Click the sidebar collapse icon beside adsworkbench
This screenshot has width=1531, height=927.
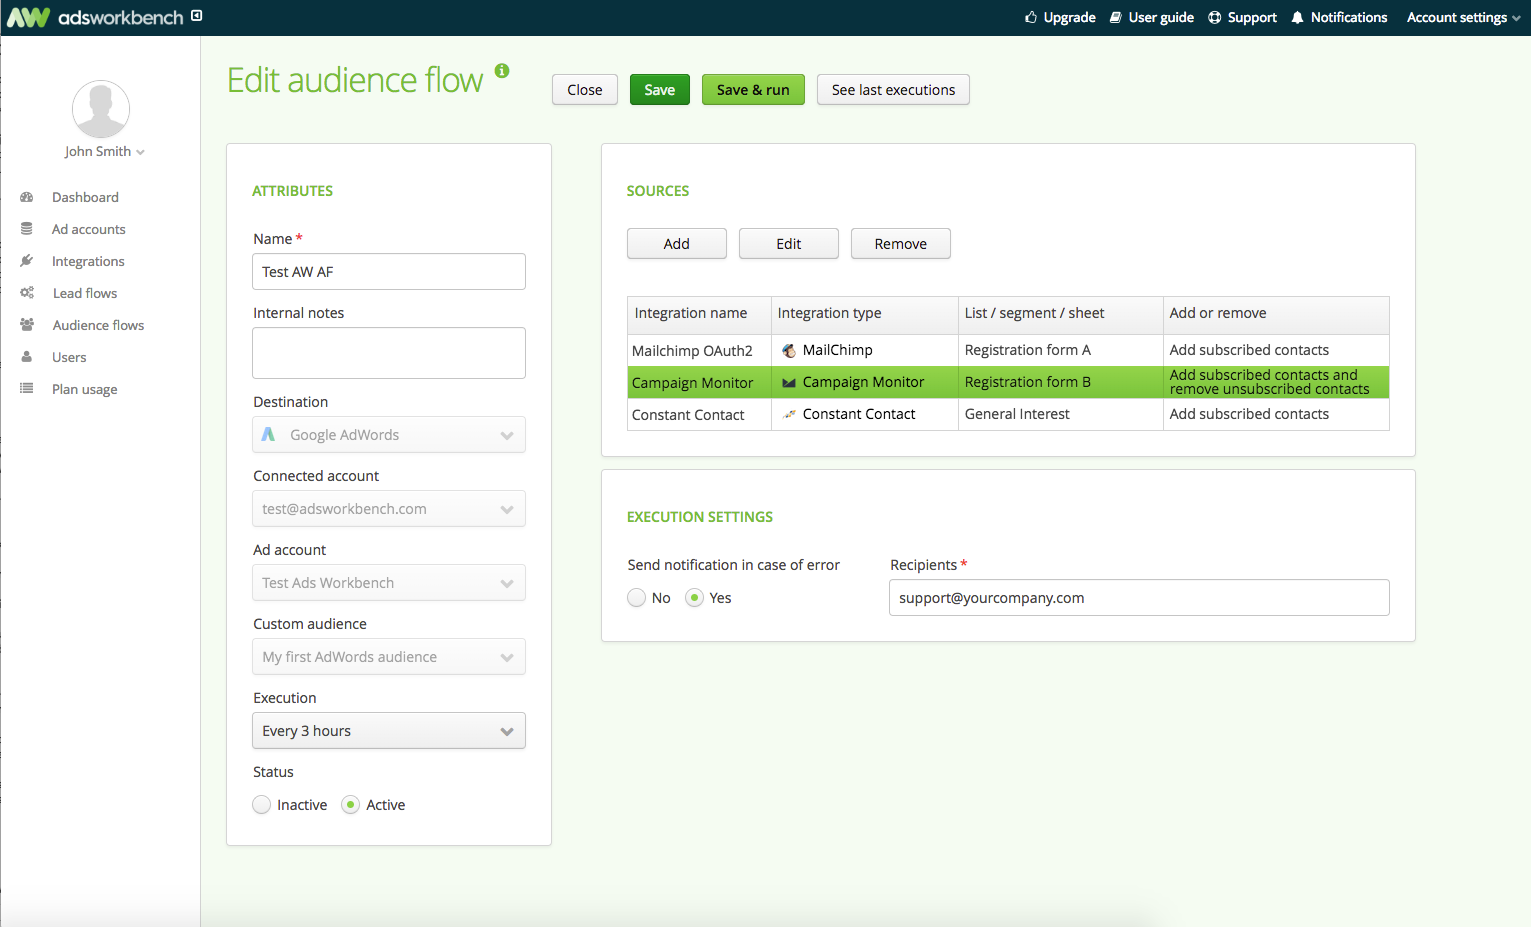197,15
